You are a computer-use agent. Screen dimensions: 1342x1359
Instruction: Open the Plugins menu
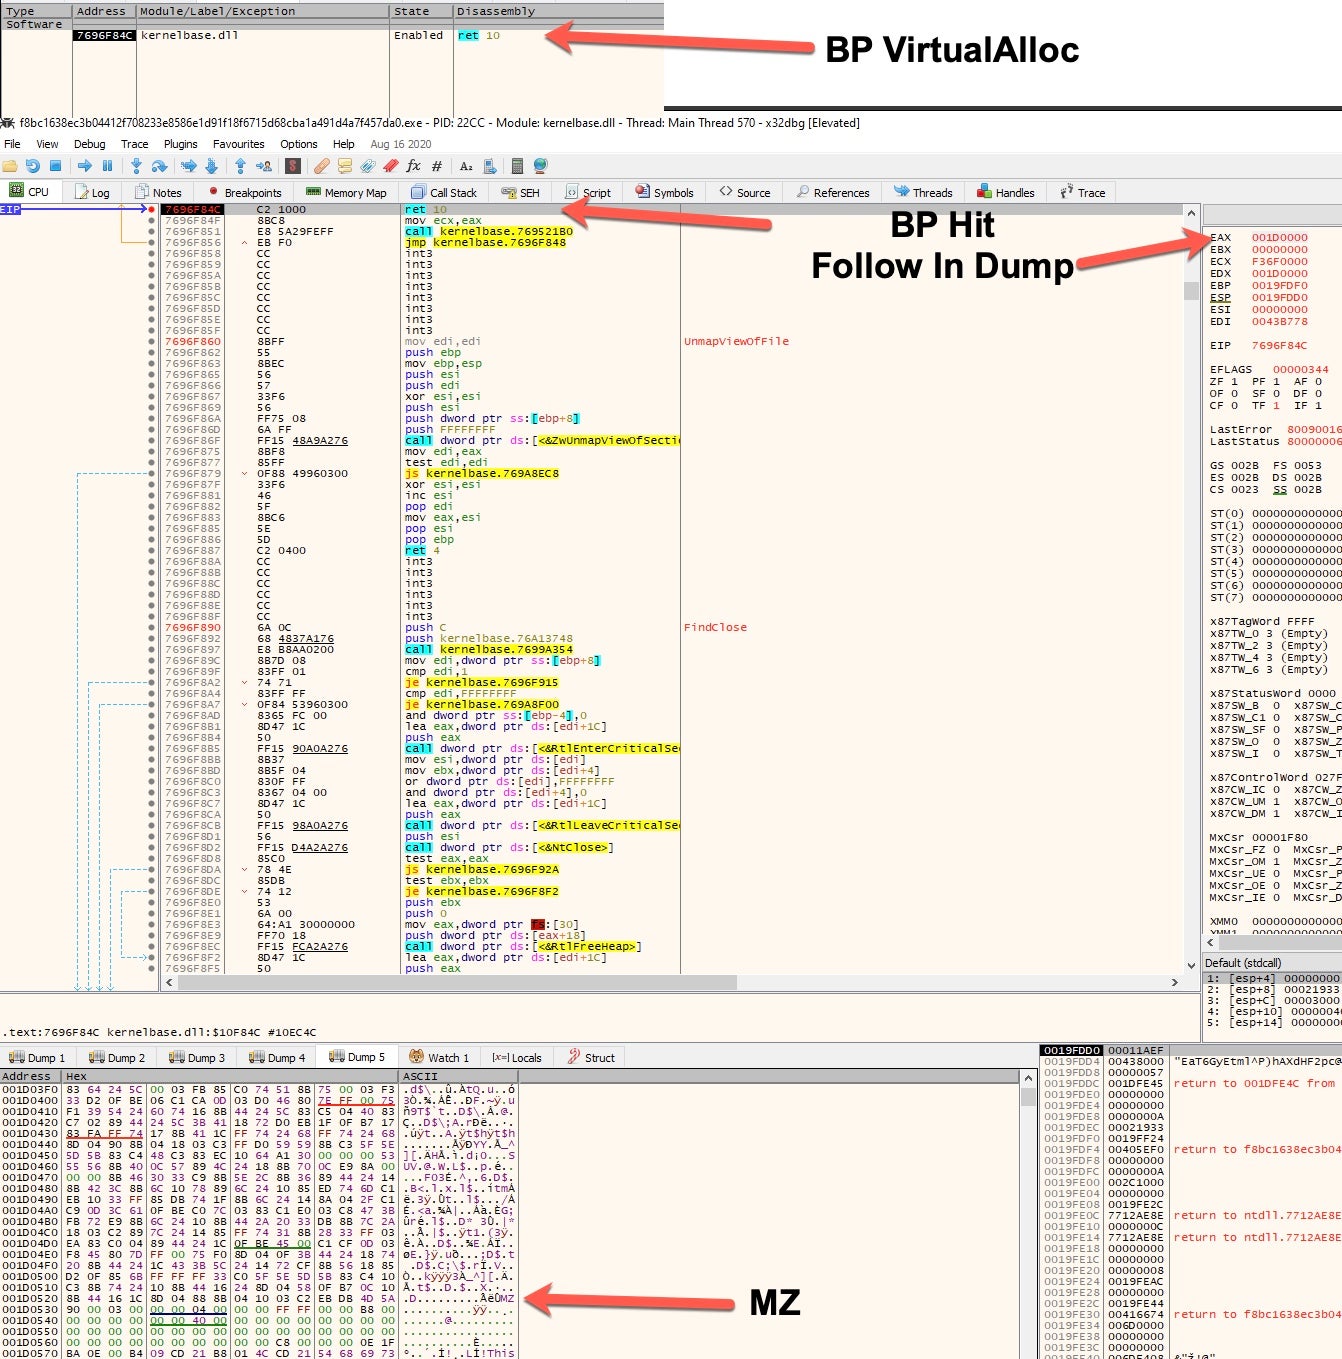180,144
